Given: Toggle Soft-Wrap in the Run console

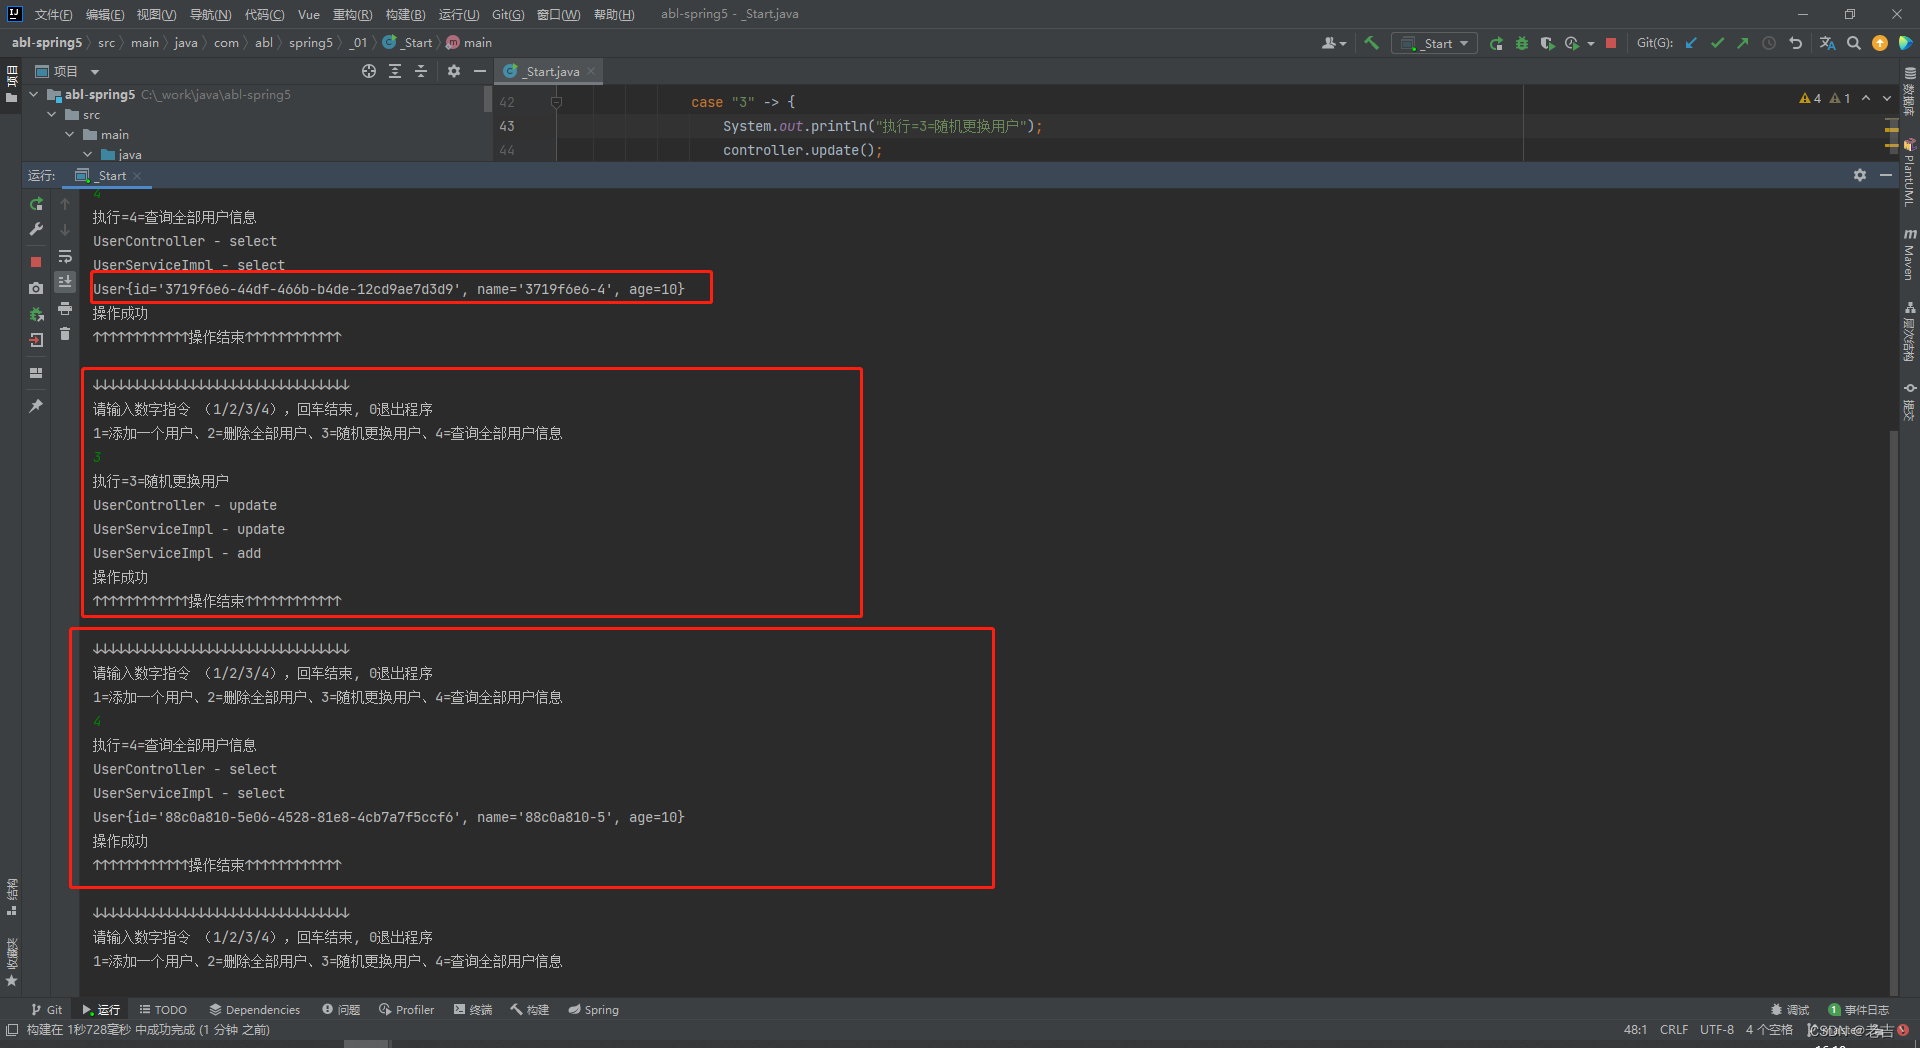Looking at the screenshot, I should [65, 256].
